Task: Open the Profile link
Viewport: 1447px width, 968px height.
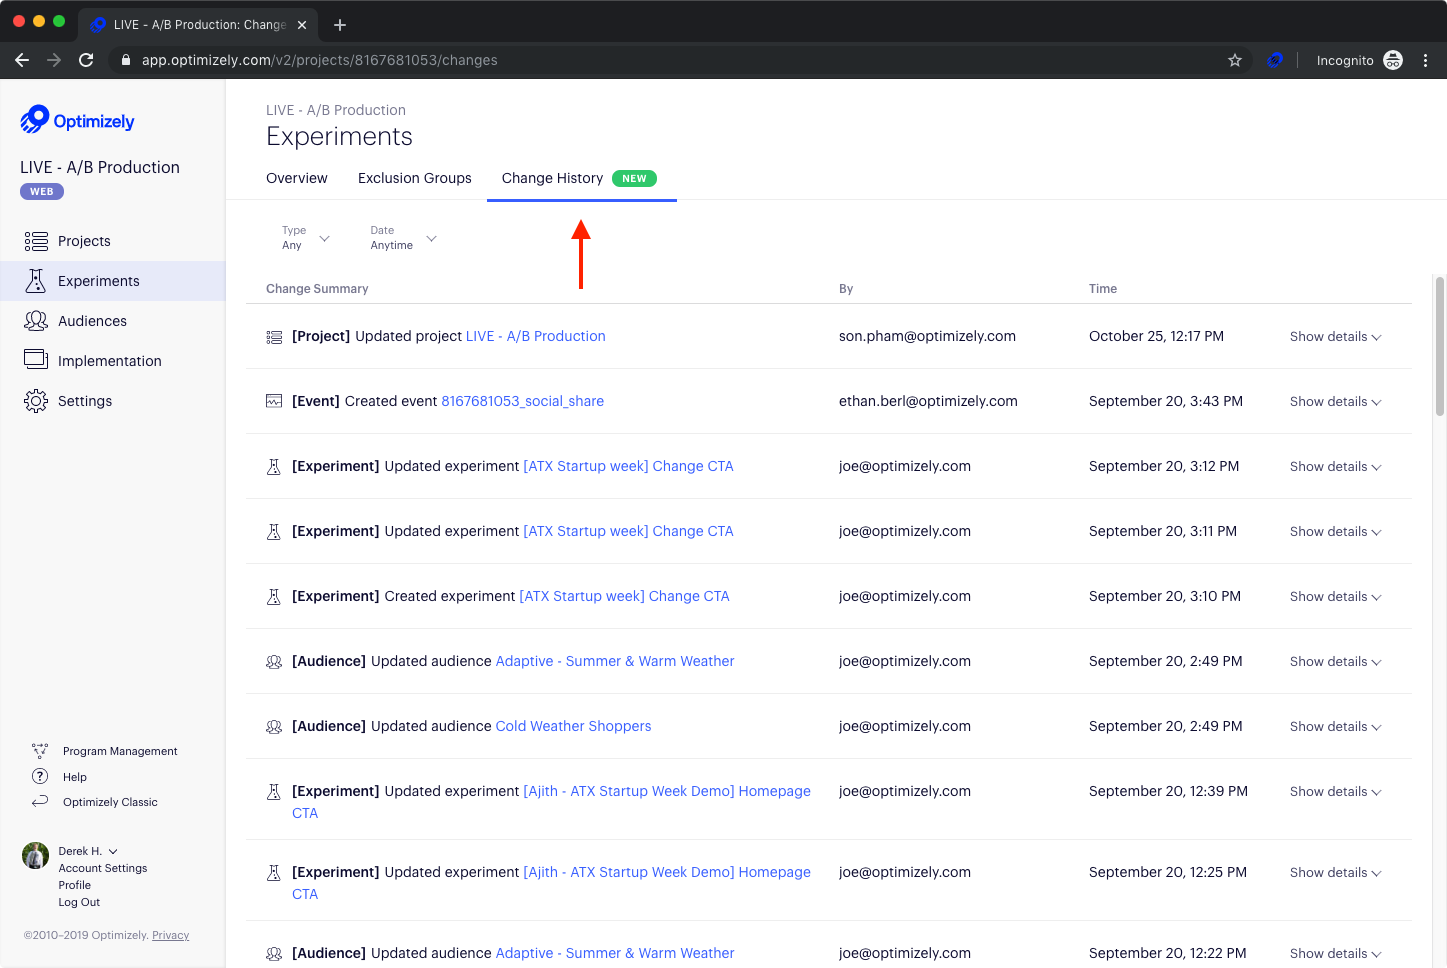Action: point(75,885)
